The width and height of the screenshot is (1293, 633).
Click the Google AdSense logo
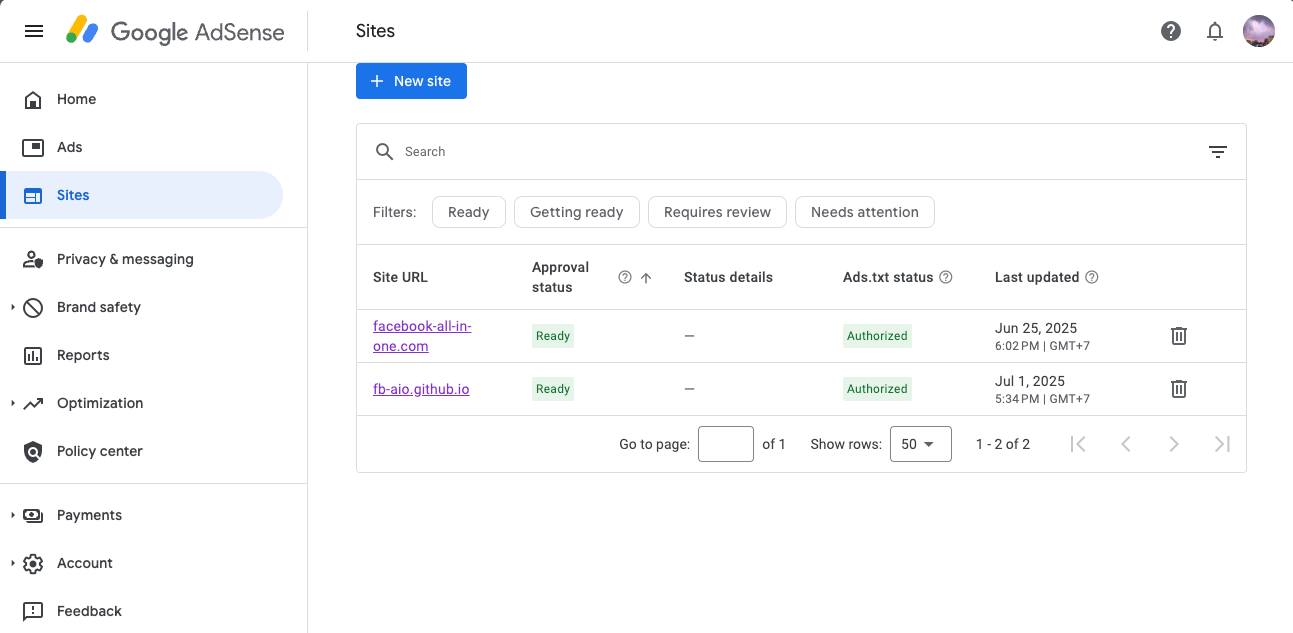[x=175, y=31]
